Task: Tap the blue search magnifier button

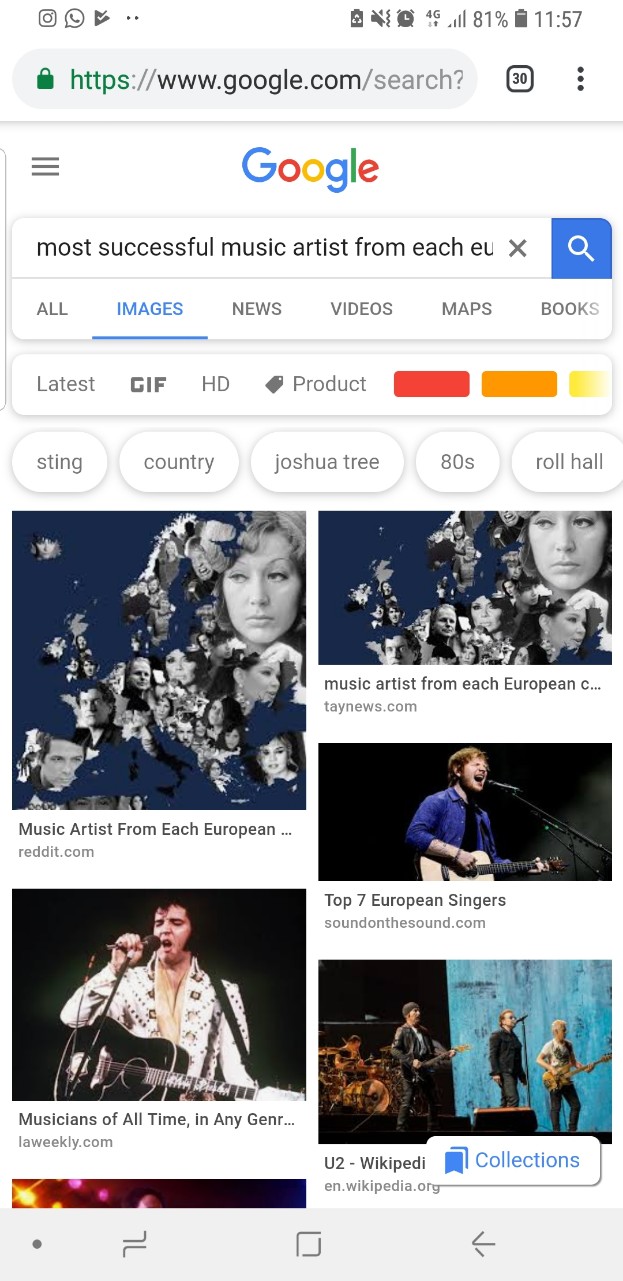Action: pos(581,248)
